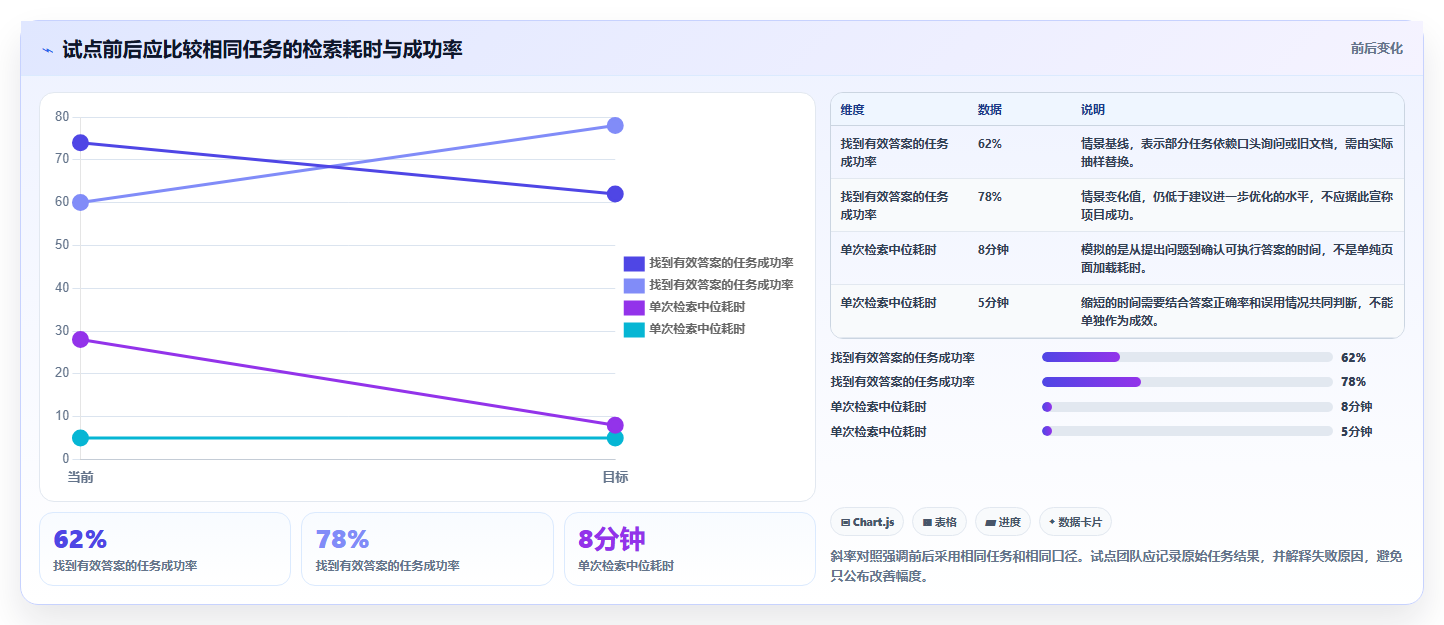Click the 78% value beside the progress bar
Image resolution: width=1444 pixels, height=625 pixels.
(x=1354, y=382)
